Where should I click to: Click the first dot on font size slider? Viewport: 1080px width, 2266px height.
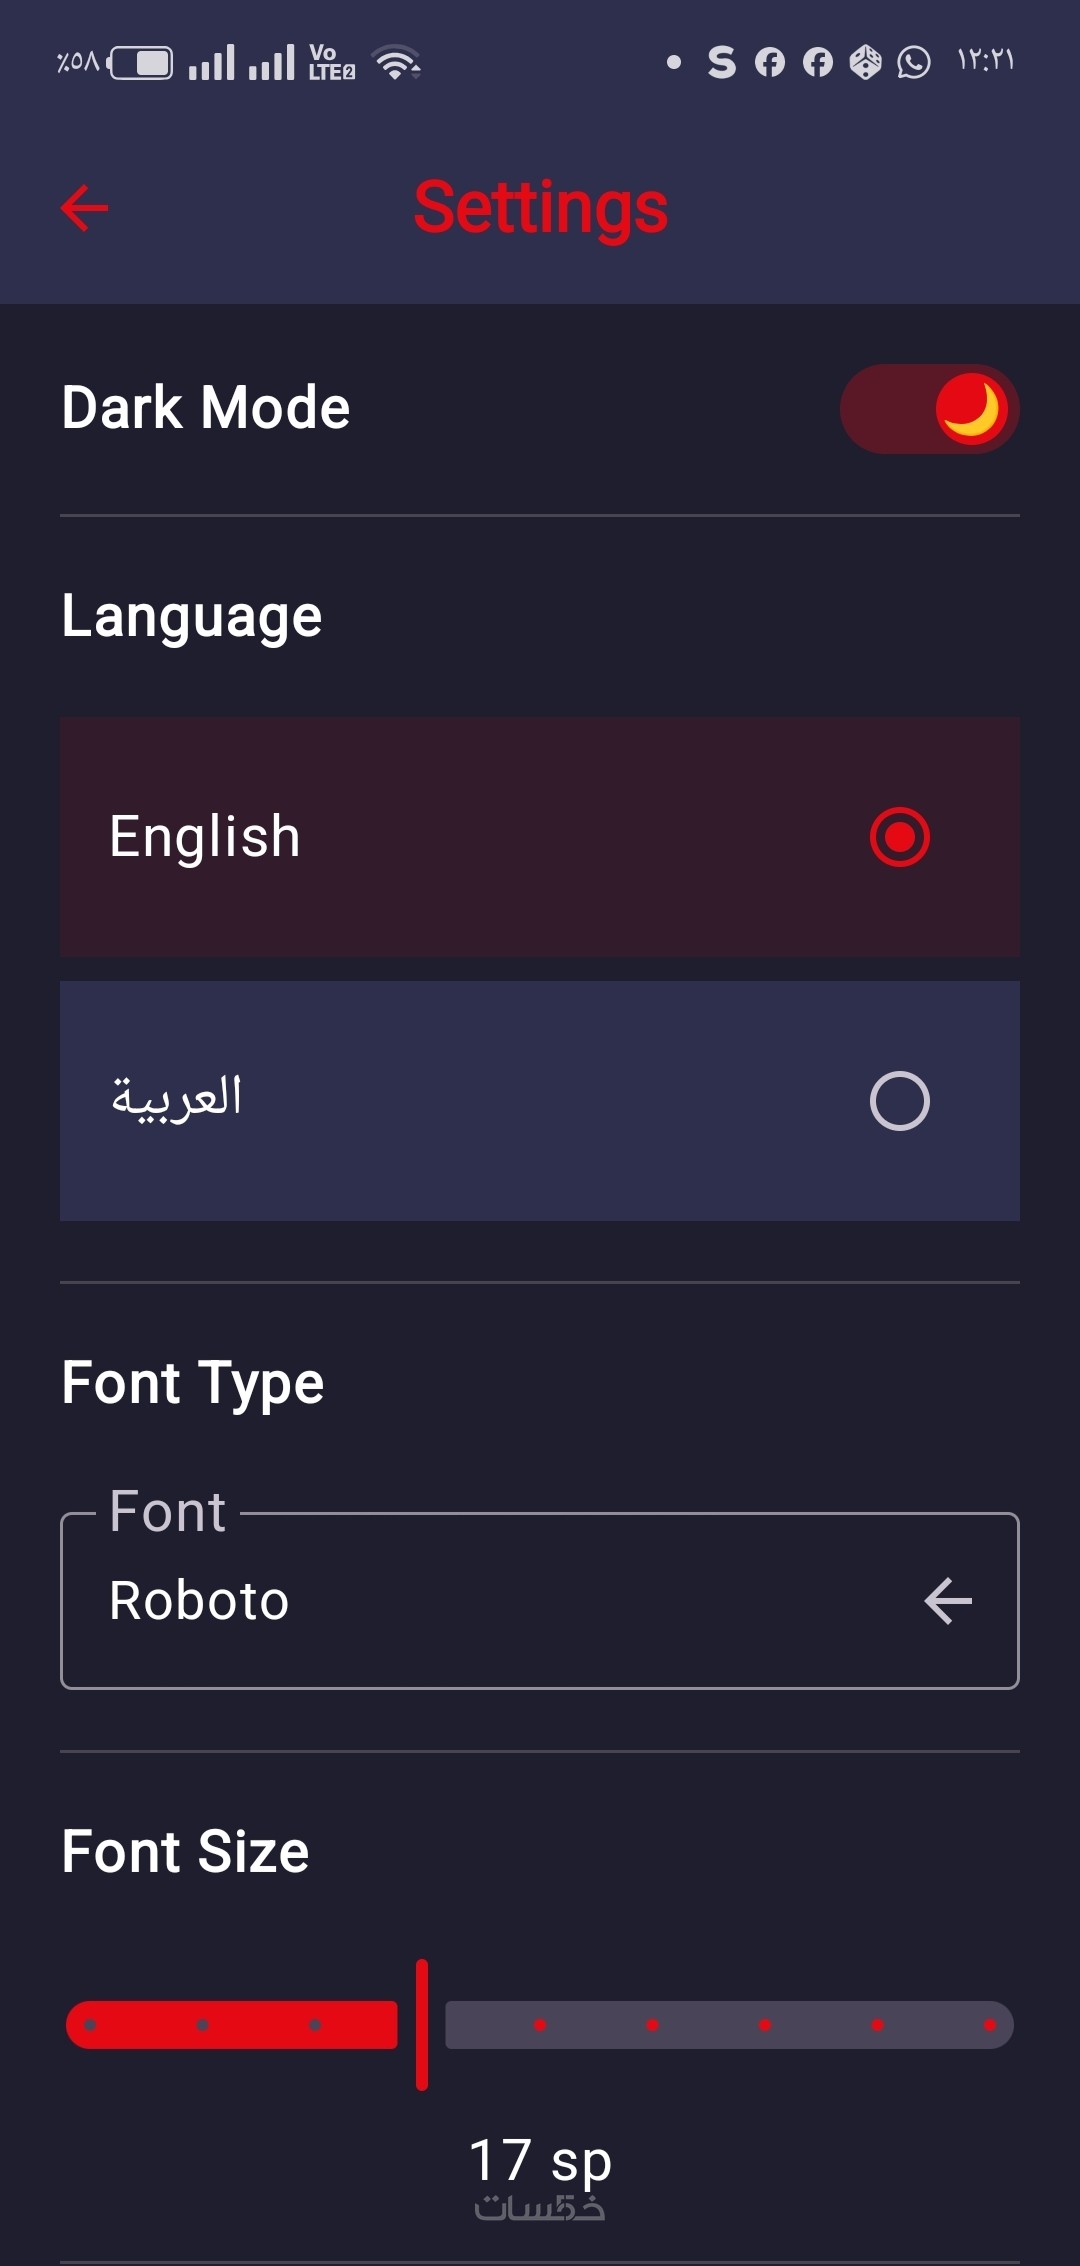click(91, 2025)
